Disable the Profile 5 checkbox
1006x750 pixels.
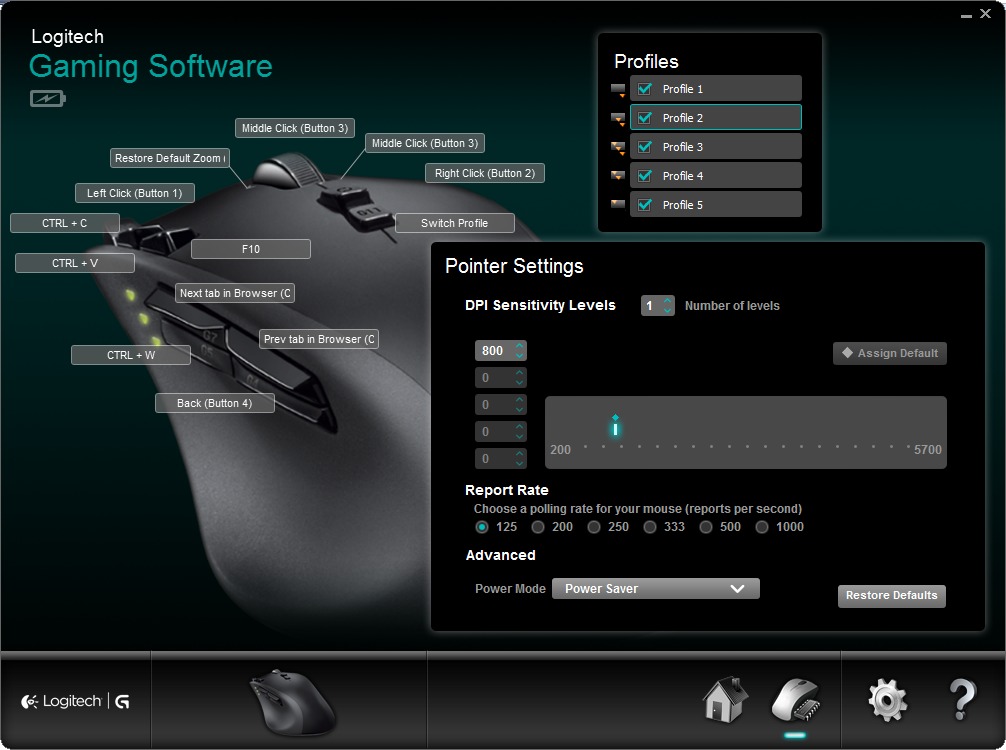[x=644, y=204]
